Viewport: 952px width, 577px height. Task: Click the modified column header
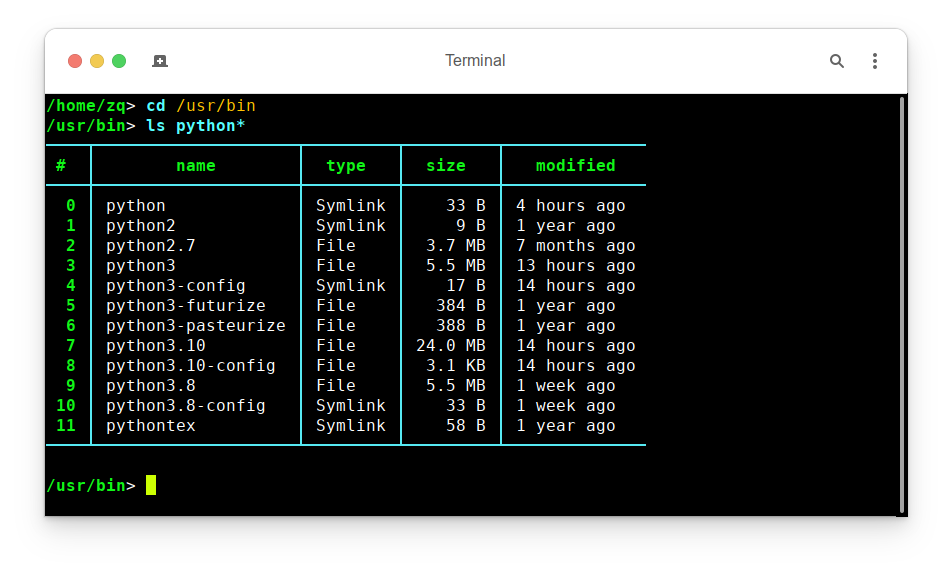point(575,165)
